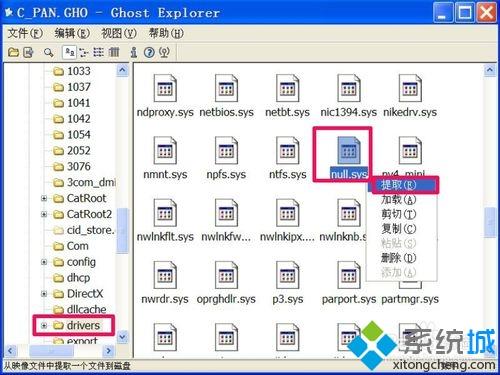Screen dimensions: 500x375
Task: Select the 1042 folder in tree
Action: coord(72,119)
